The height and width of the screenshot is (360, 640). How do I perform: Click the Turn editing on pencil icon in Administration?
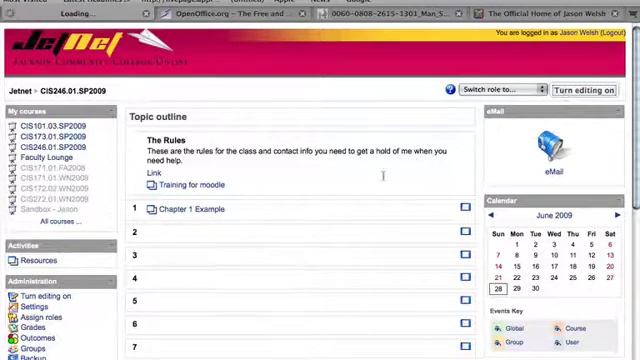pyautogui.click(x=13, y=296)
